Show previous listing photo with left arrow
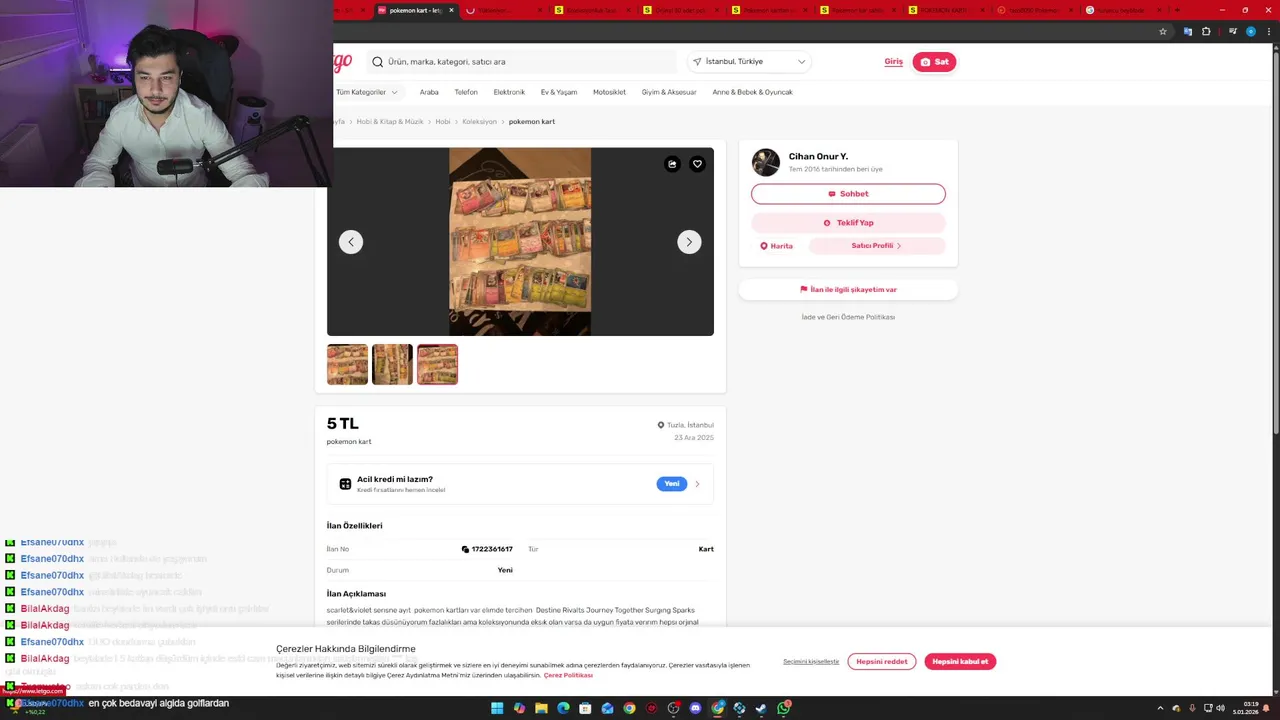This screenshot has height=720, width=1280. (351, 242)
